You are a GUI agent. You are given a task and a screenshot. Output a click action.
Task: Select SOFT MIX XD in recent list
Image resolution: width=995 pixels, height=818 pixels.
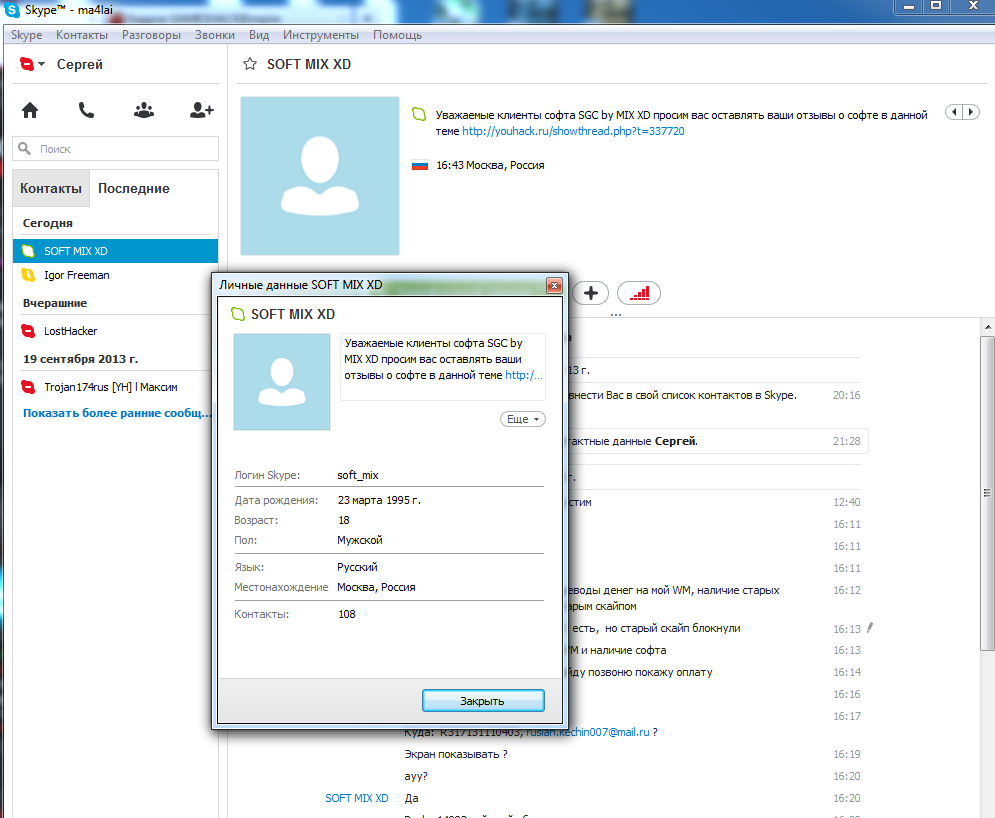pyautogui.click(x=115, y=251)
